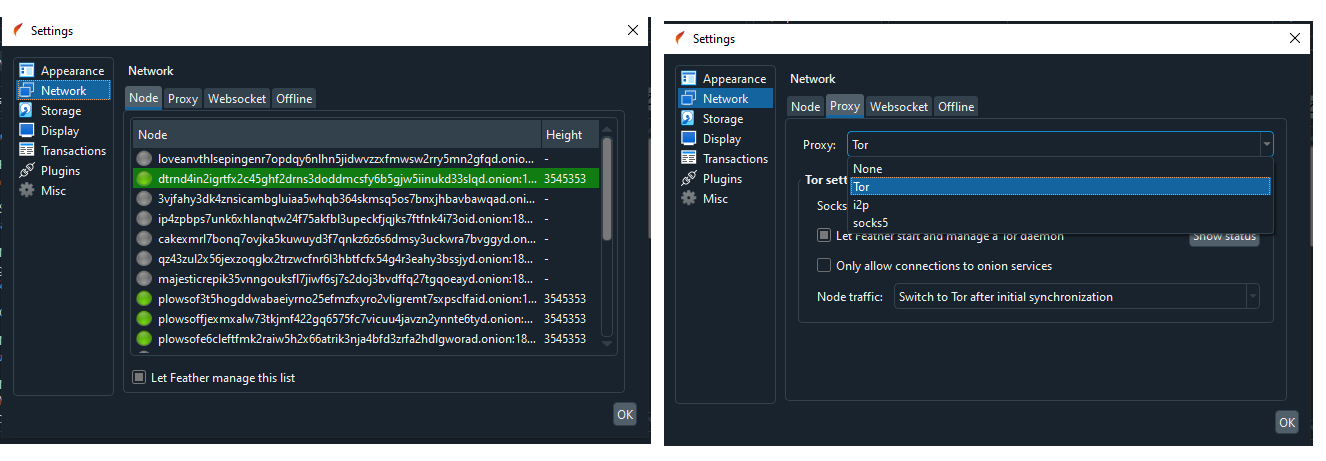The width and height of the screenshot is (1326, 461).
Task: Choose Tor from the Proxy dropdown list
Action: pos(1060,187)
